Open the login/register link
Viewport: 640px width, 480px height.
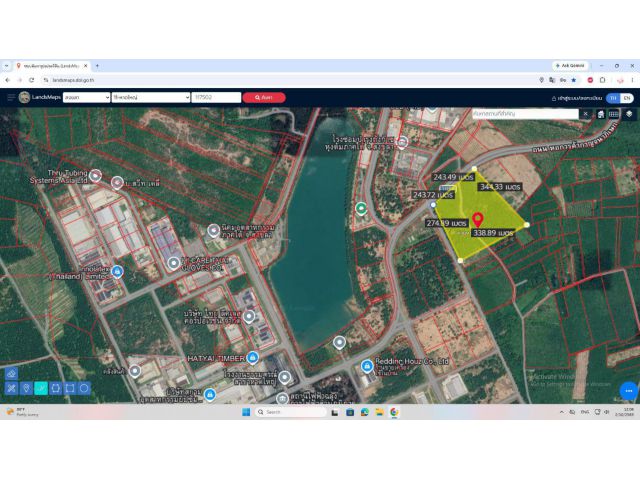pos(577,98)
